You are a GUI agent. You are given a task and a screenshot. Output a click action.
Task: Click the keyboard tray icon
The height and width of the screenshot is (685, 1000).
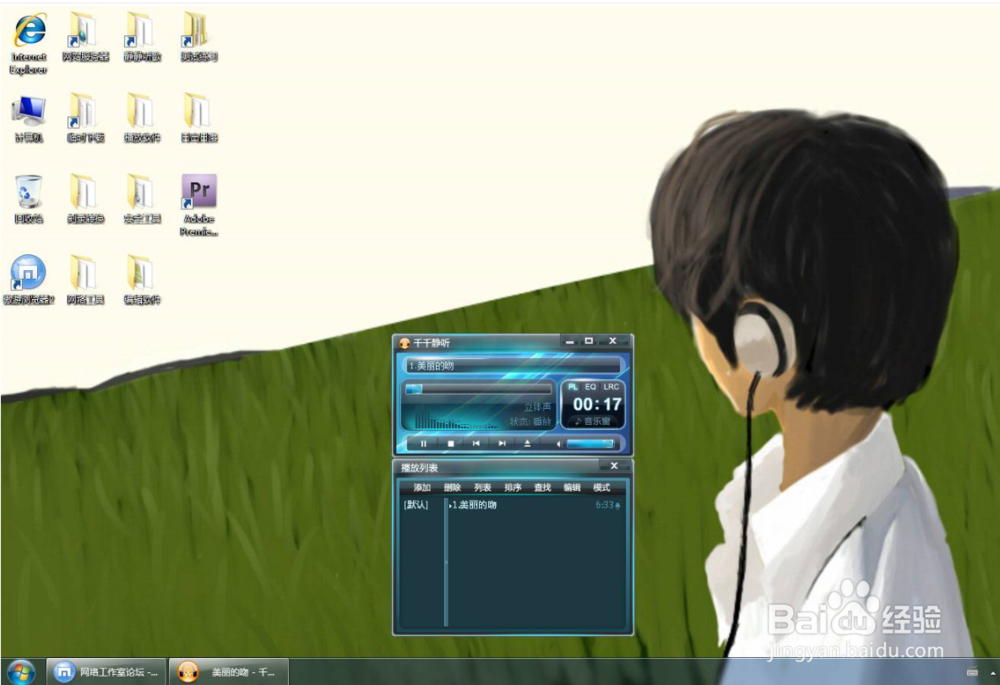coord(973,672)
